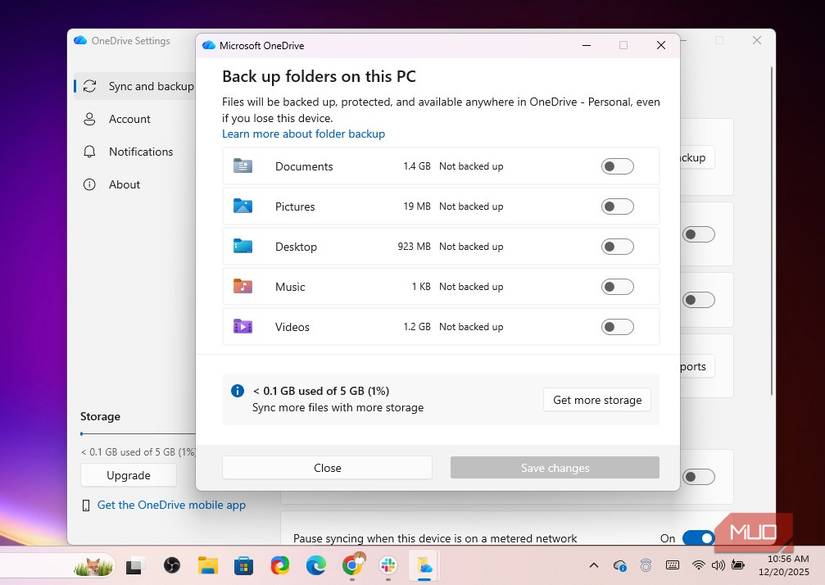
Task: Click the taskbar clock showing 10:56 AM
Action: [x=786, y=566]
